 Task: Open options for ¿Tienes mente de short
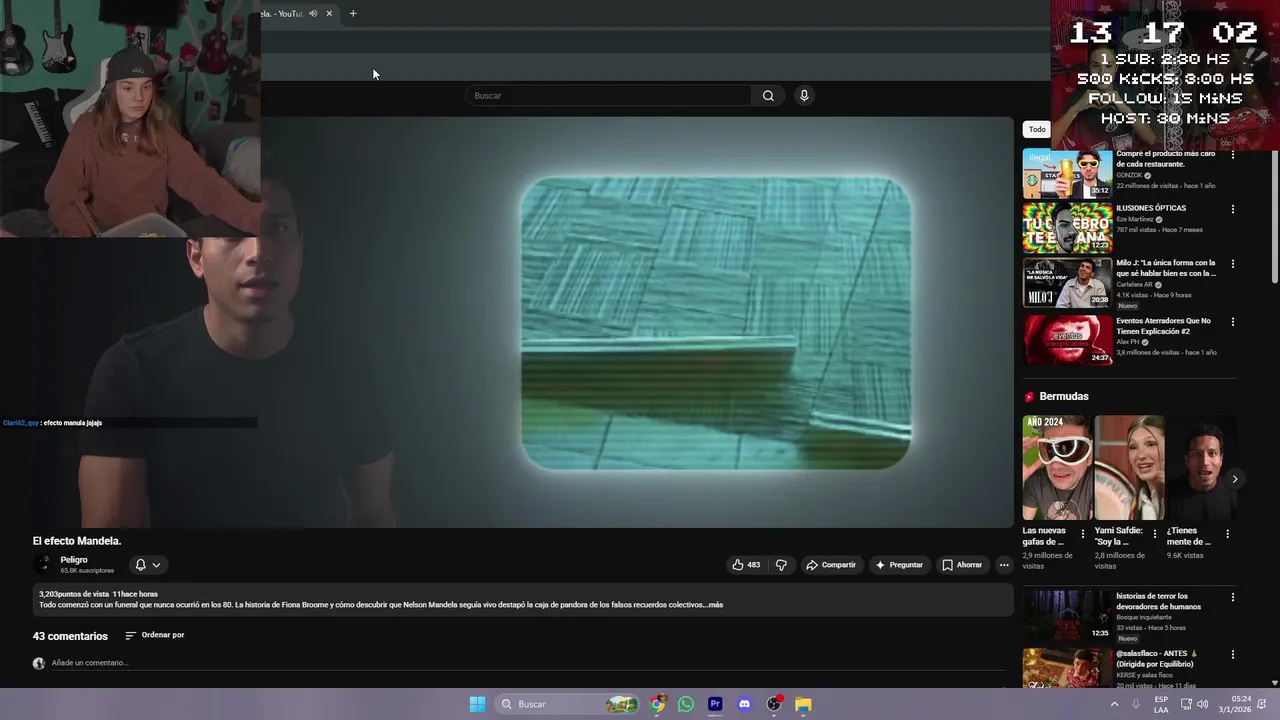pyautogui.click(x=1227, y=534)
